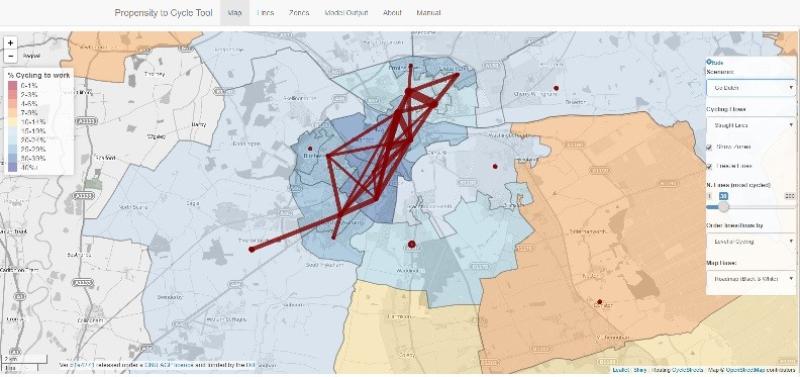Switch to the Zones tab

(298, 13)
